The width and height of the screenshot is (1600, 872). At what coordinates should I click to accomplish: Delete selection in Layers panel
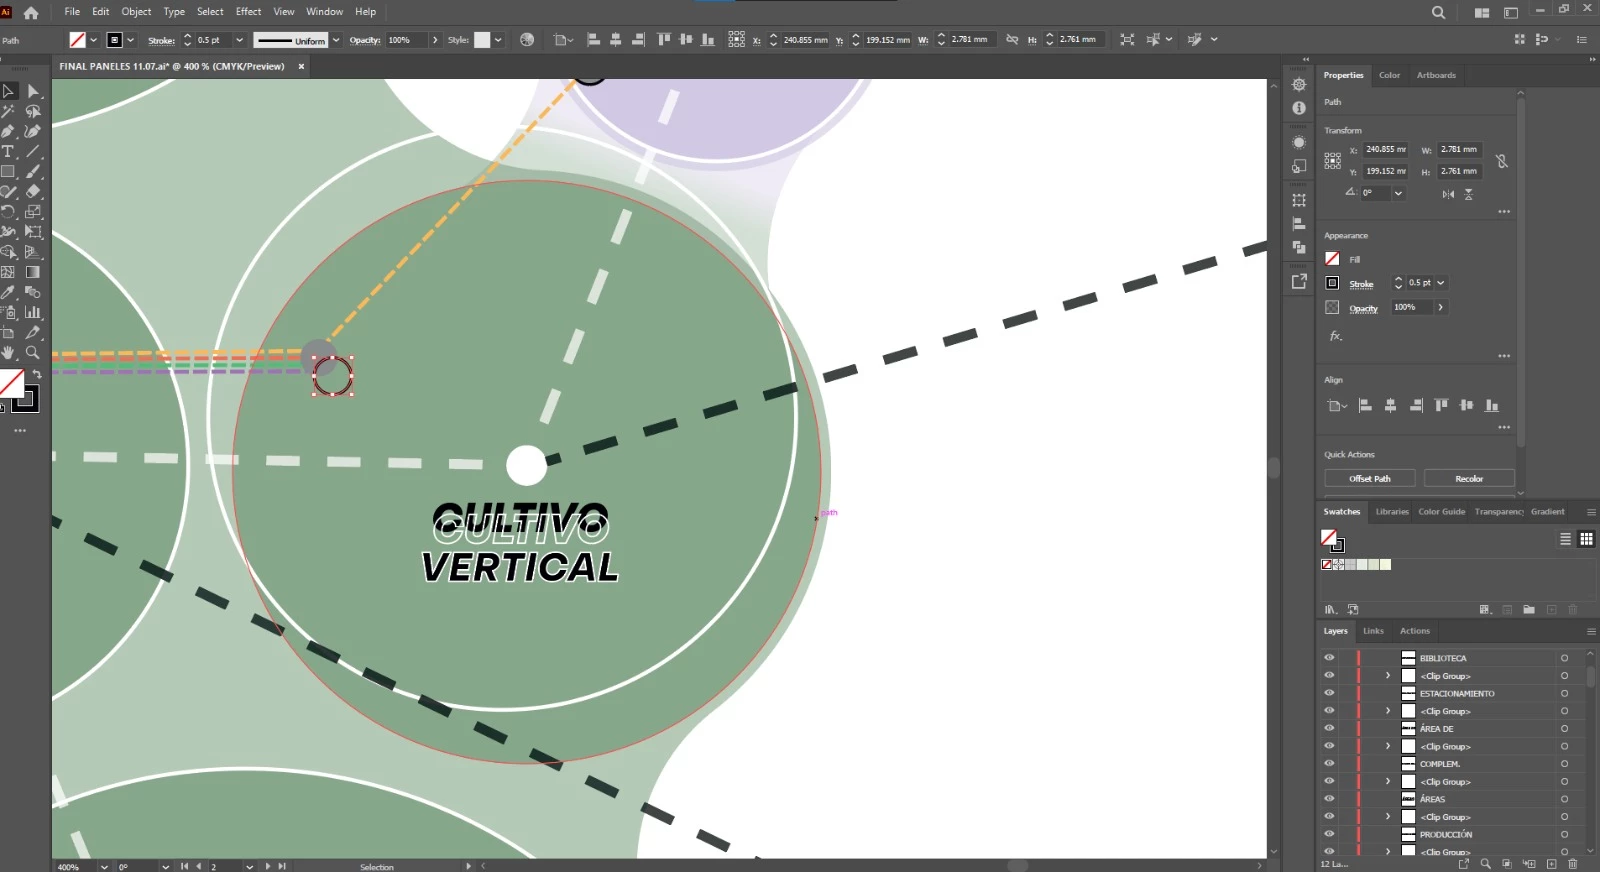point(1573,864)
